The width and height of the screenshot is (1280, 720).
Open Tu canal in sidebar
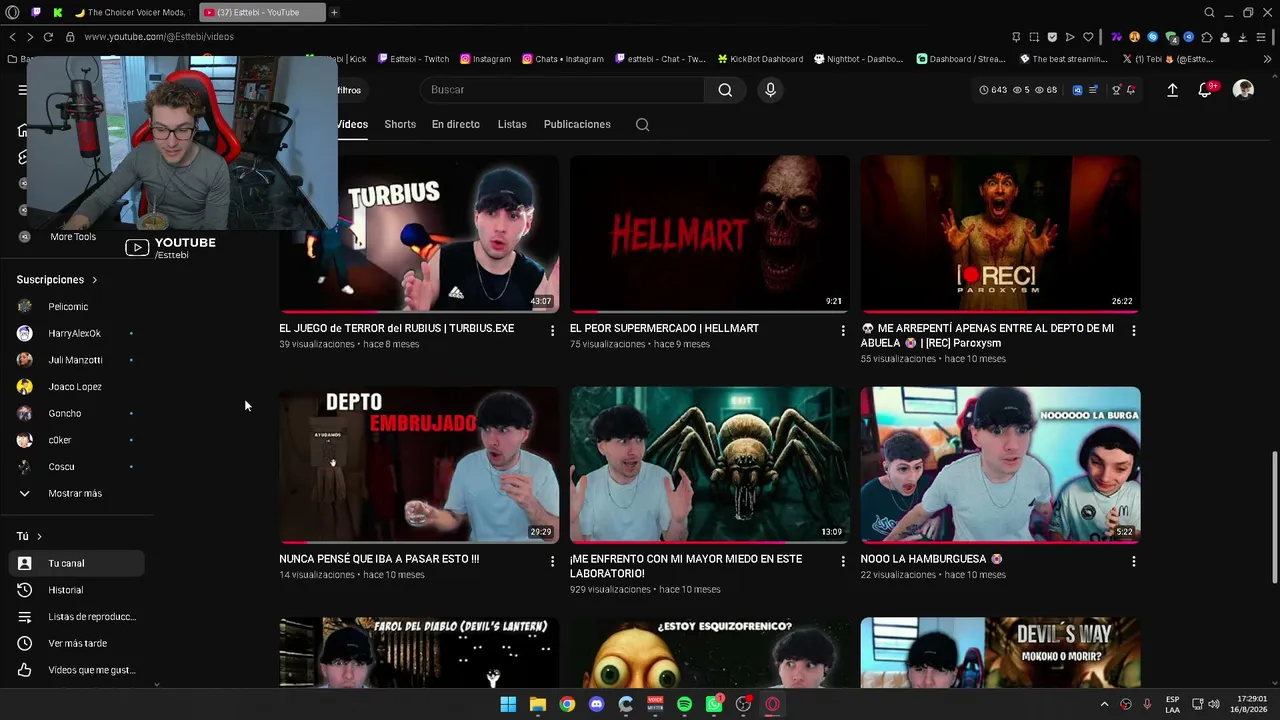[x=76, y=564]
